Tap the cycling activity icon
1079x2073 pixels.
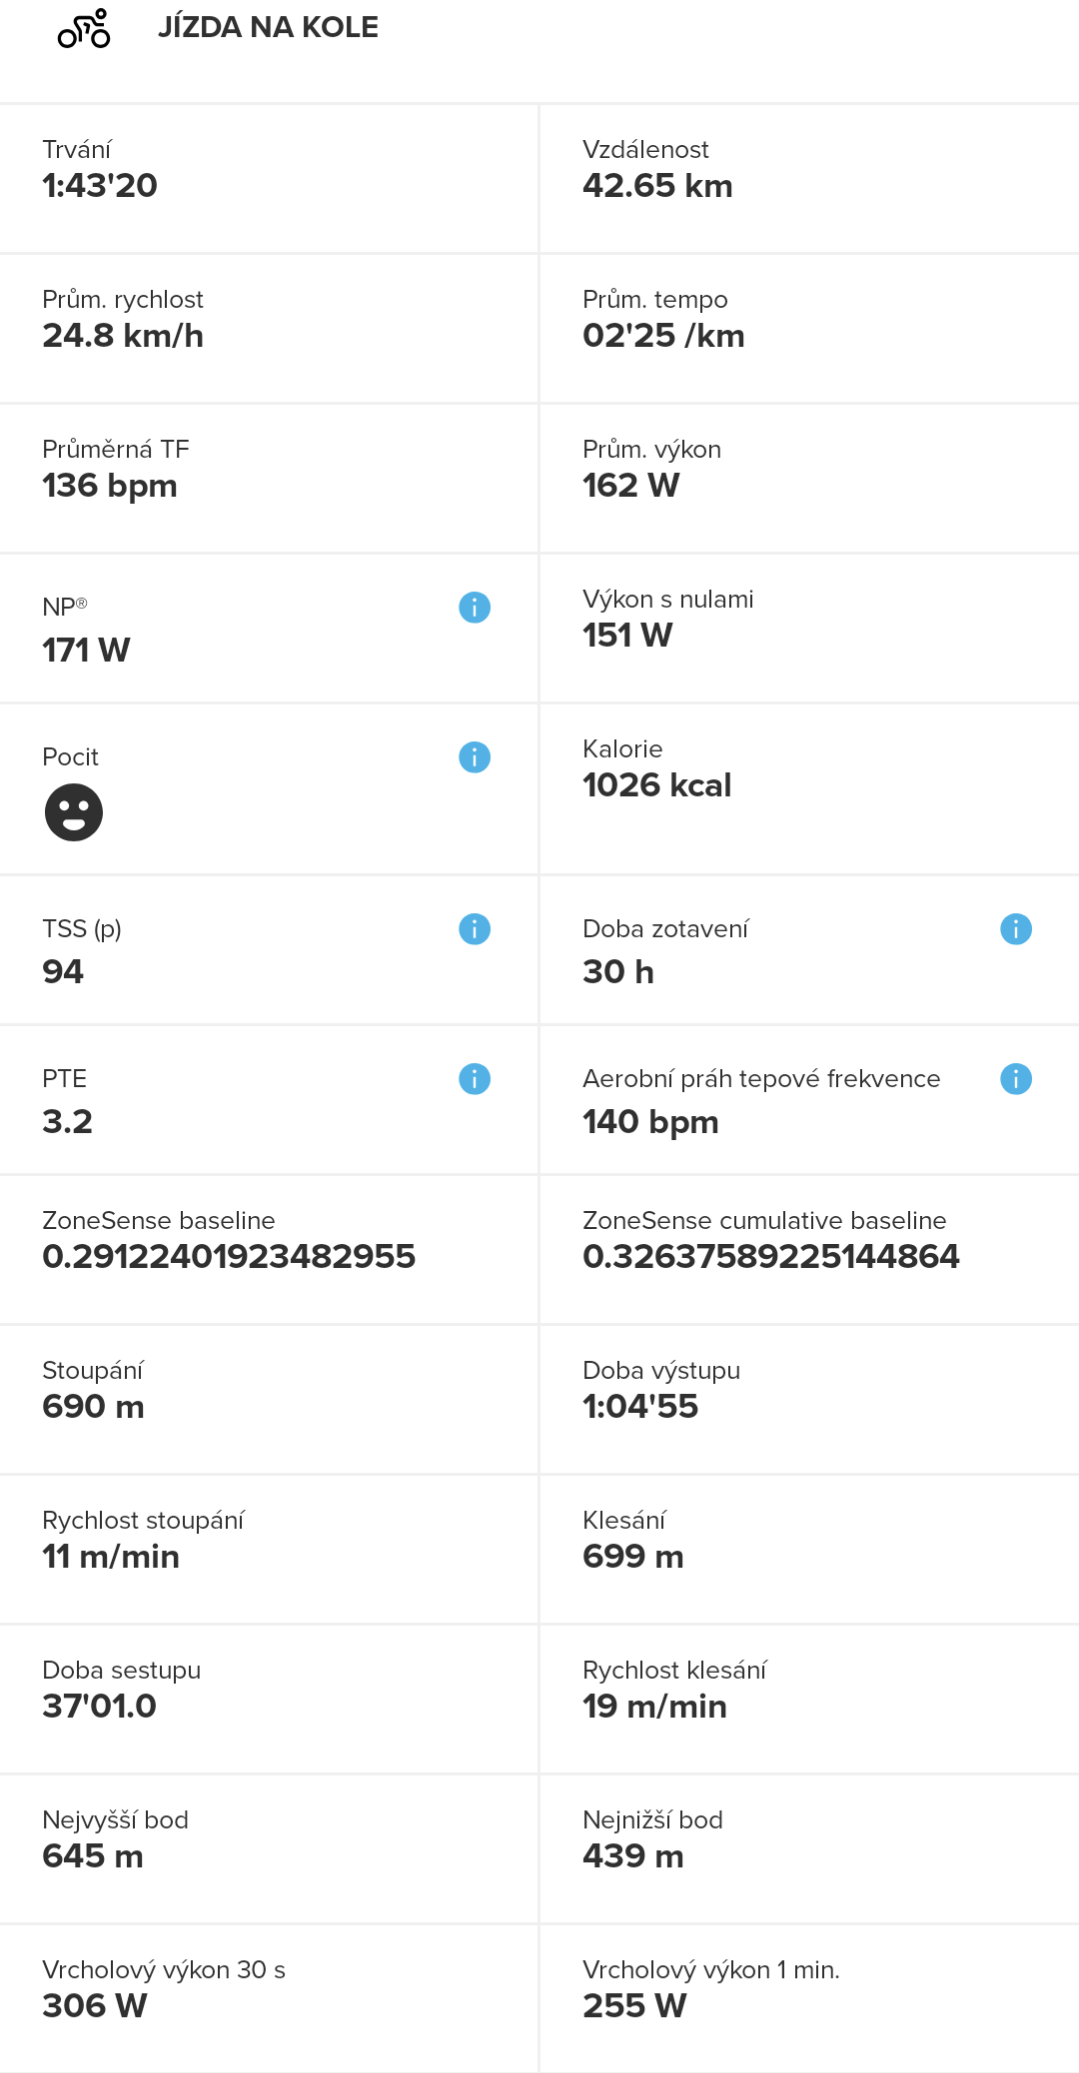coord(84,28)
